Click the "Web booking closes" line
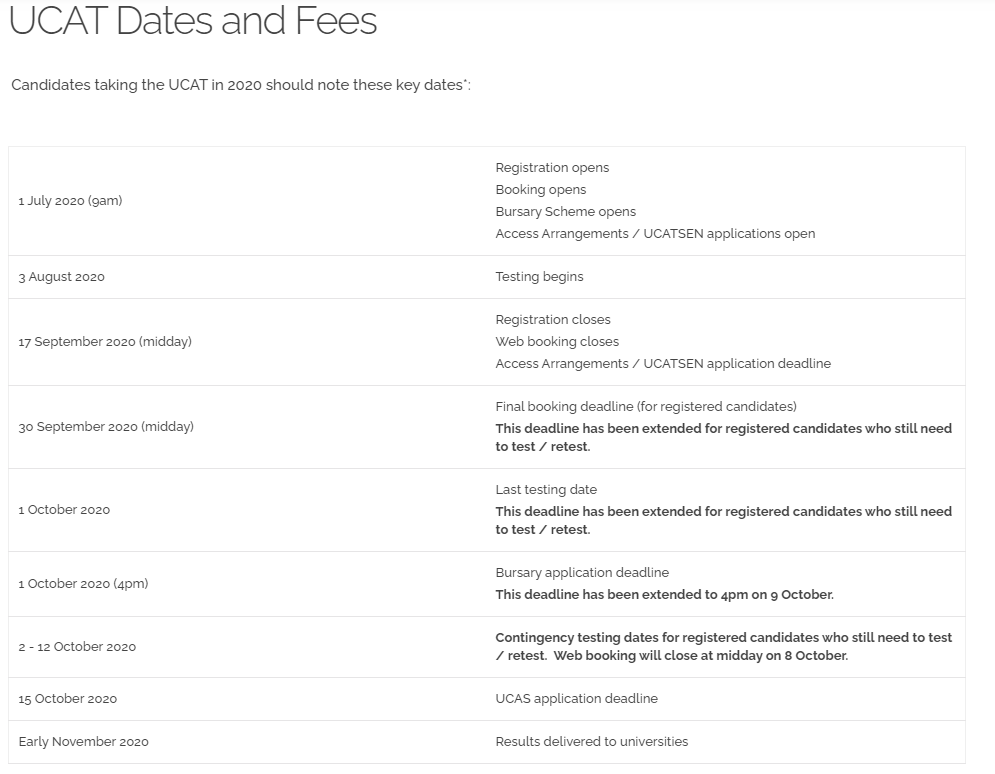This screenshot has height=774, width=995. click(557, 342)
